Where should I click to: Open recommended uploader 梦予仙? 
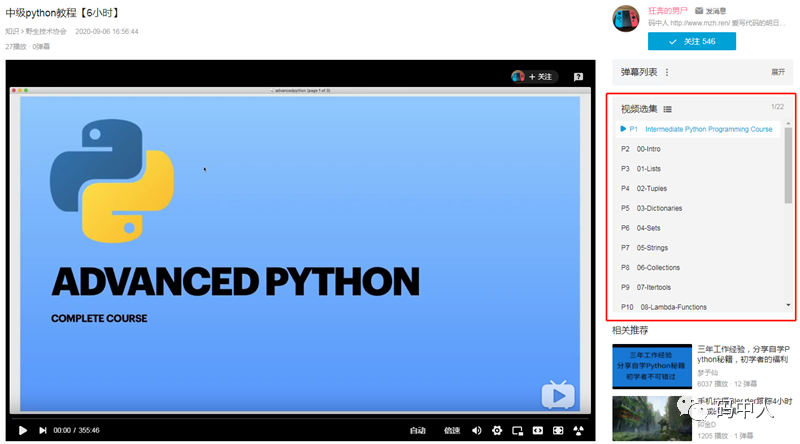pyautogui.click(x=707, y=373)
